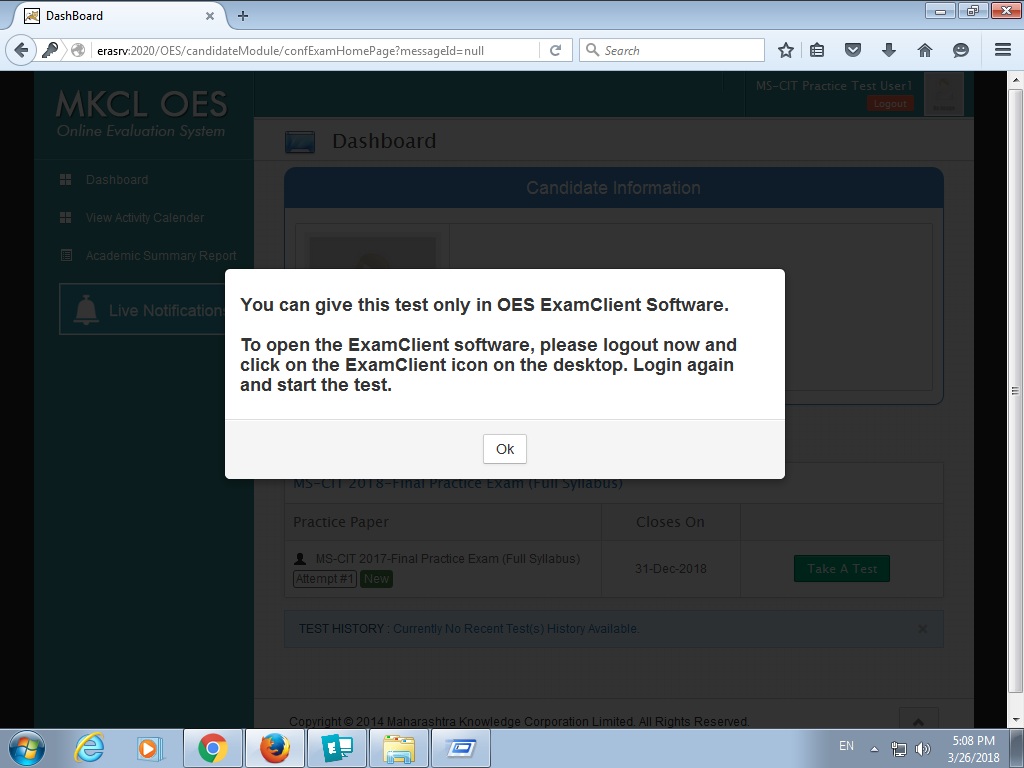Click the red Logout button
The width and height of the screenshot is (1024, 768).
[889, 104]
